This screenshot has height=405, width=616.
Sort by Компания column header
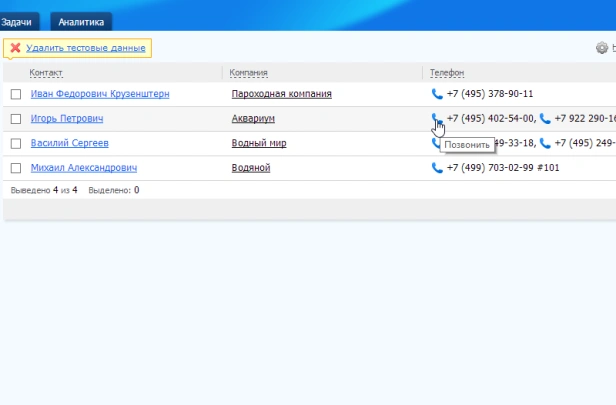tap(248, 73)
